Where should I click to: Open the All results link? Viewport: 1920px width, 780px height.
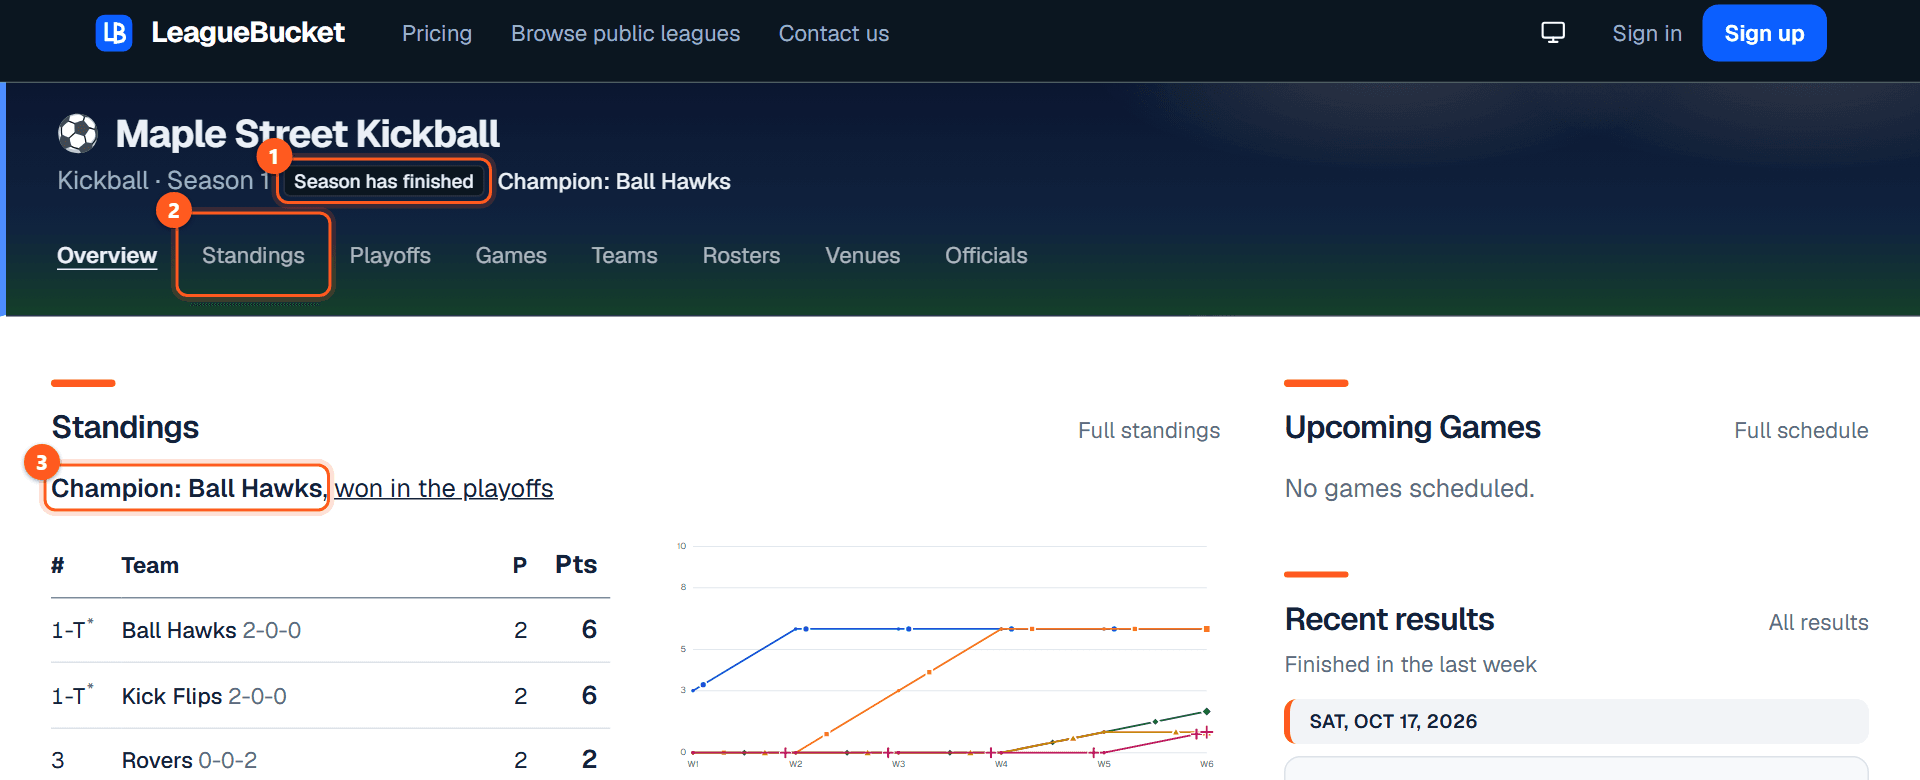coord(1818,622)
